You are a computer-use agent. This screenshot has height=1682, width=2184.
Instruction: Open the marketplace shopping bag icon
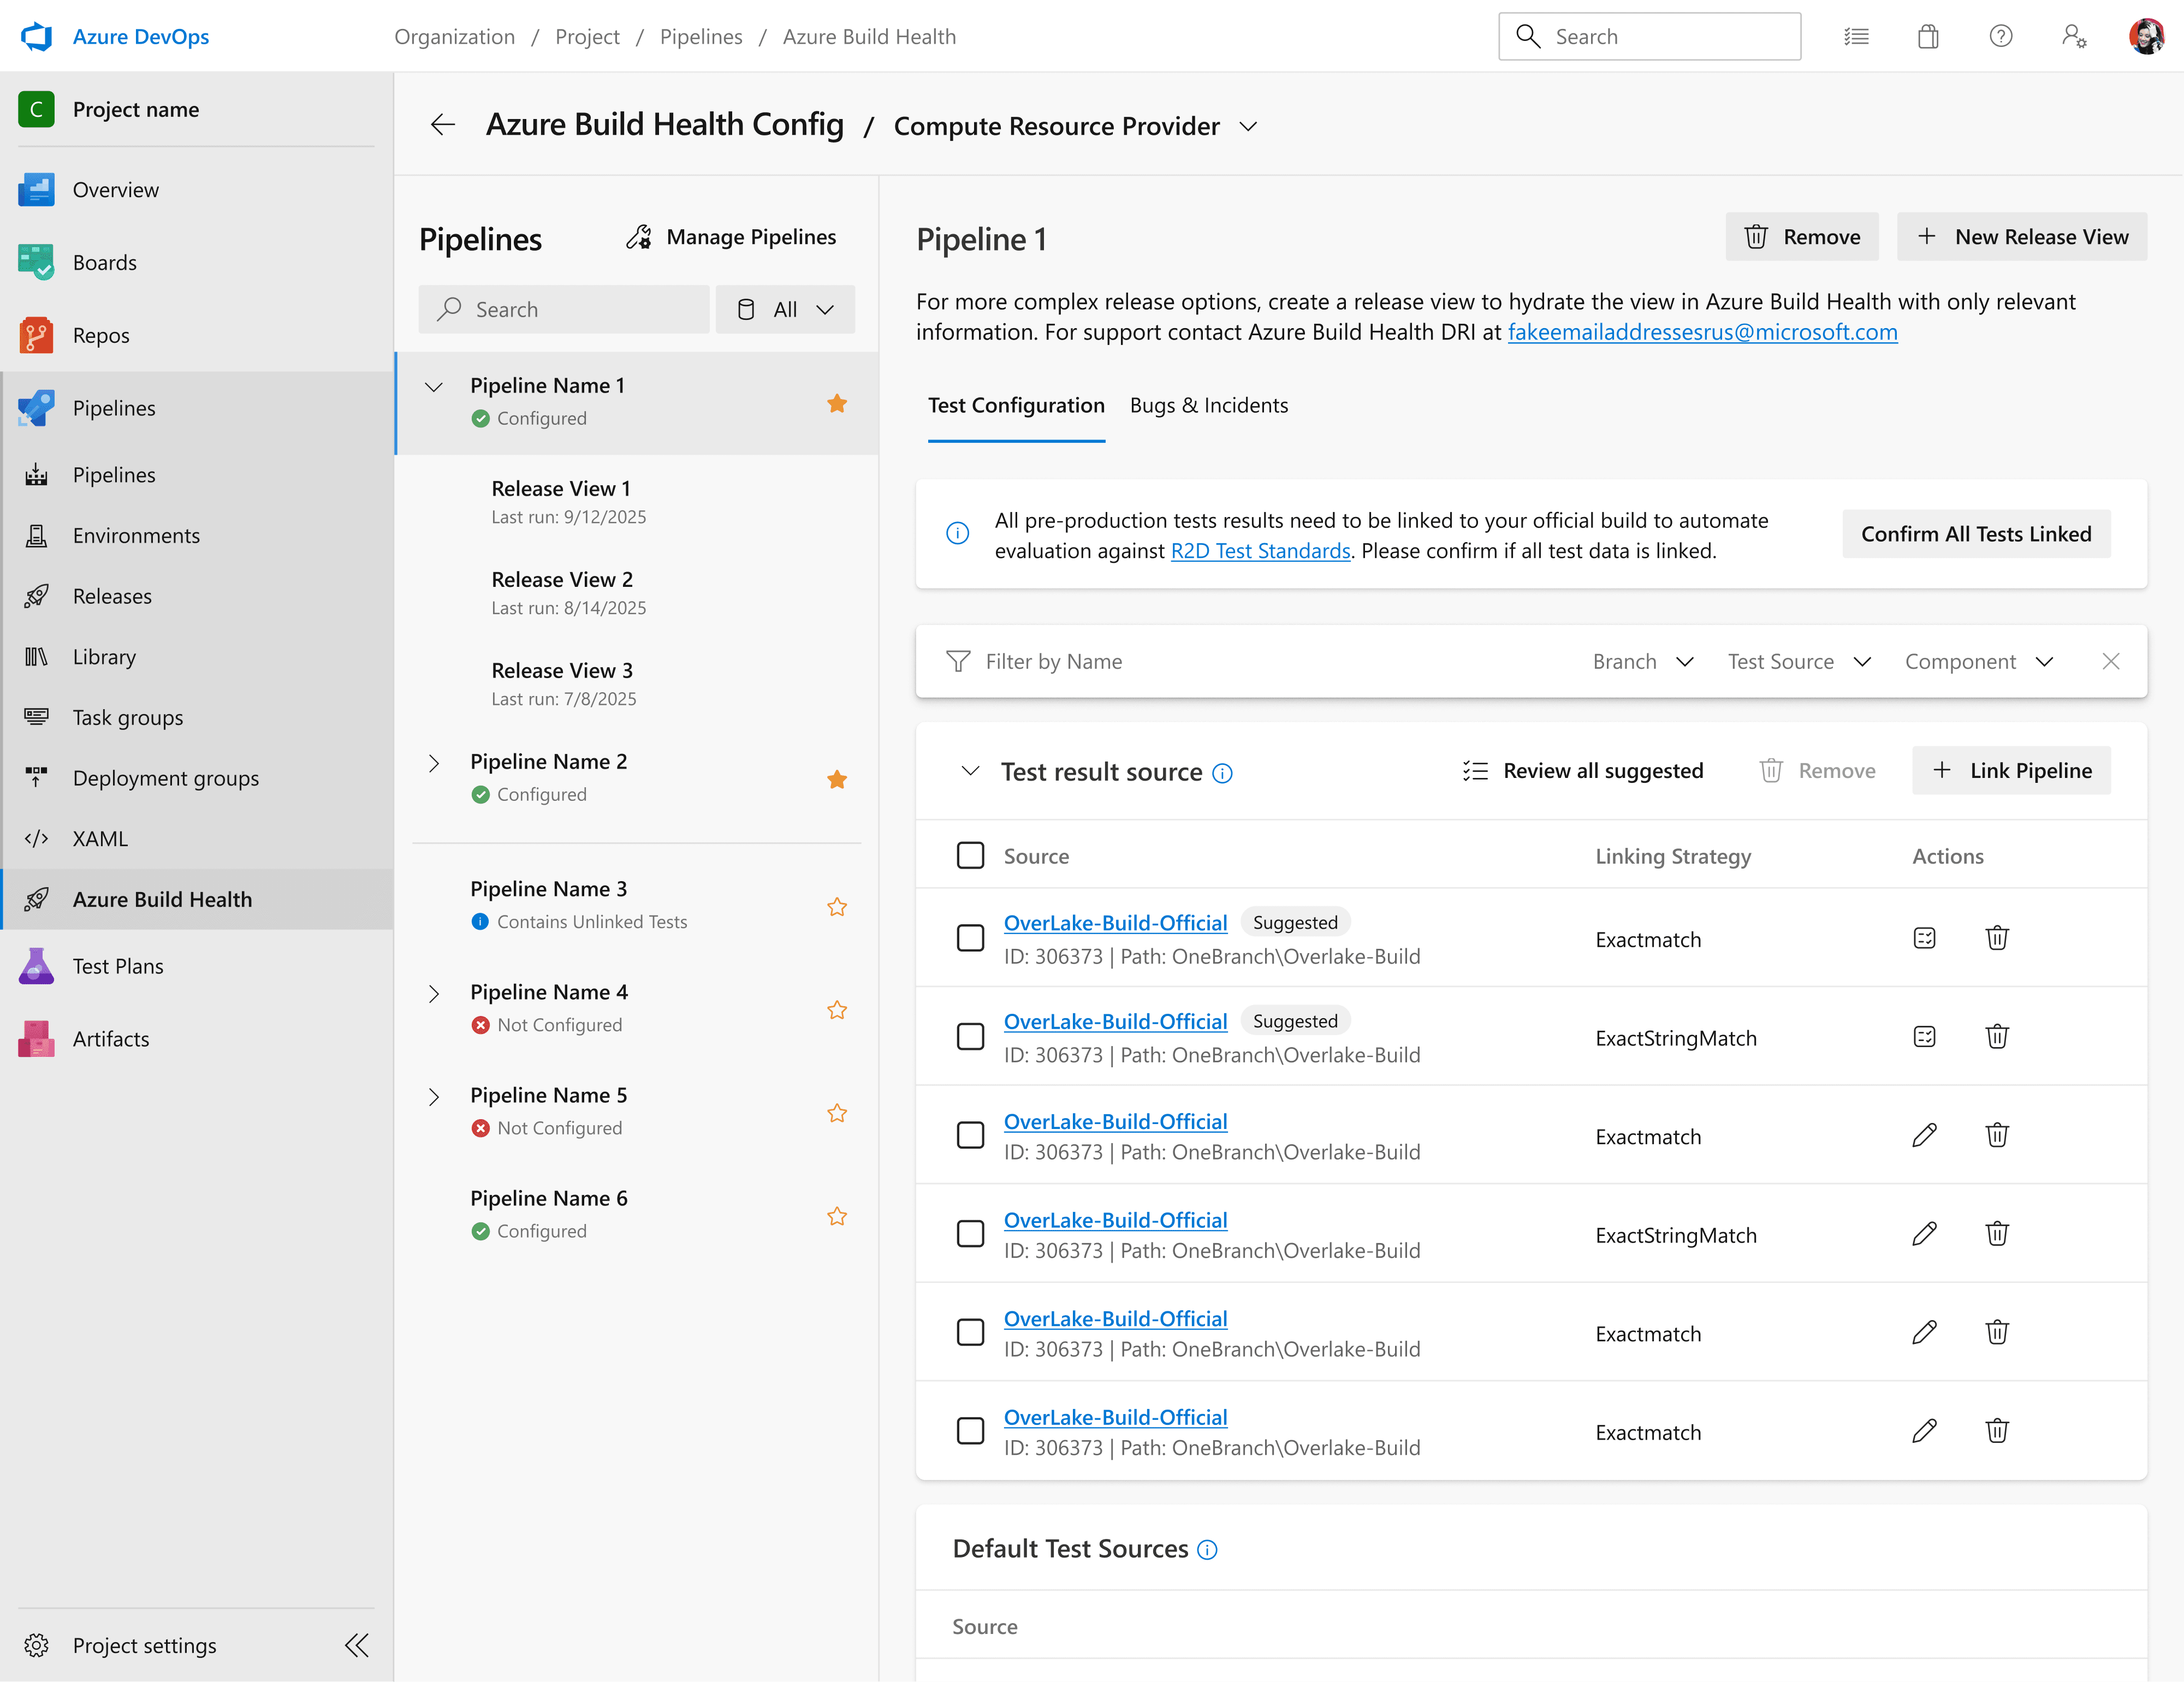coord(1928,37)
